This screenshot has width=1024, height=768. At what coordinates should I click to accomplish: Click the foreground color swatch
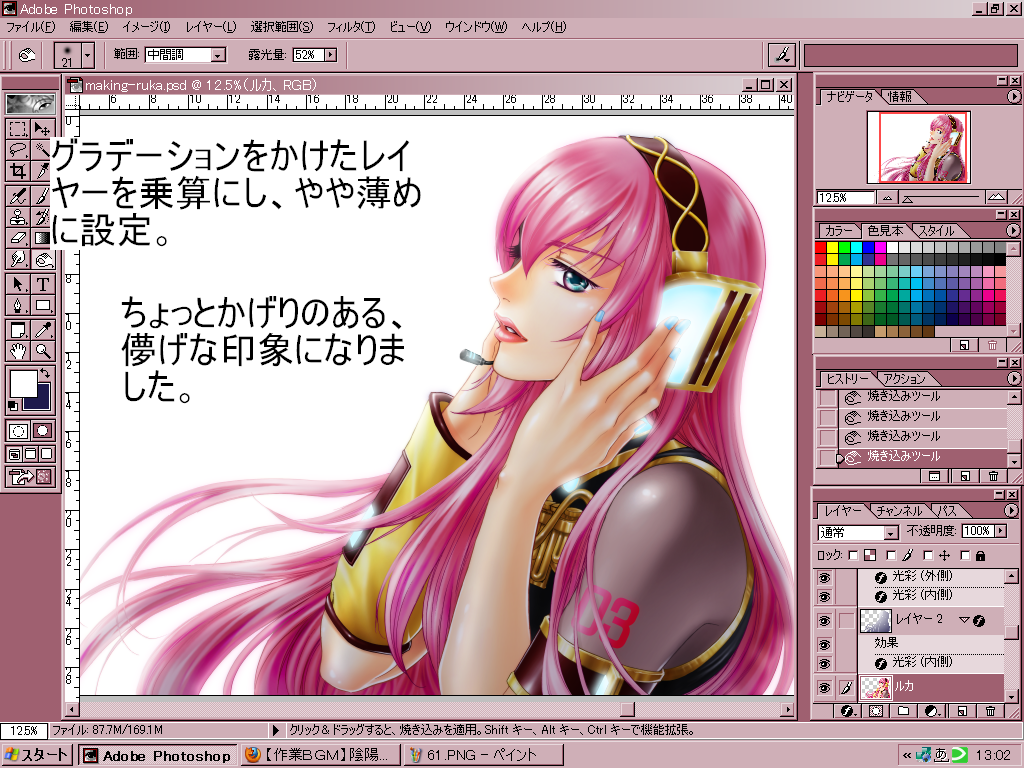tap(22, 384)
